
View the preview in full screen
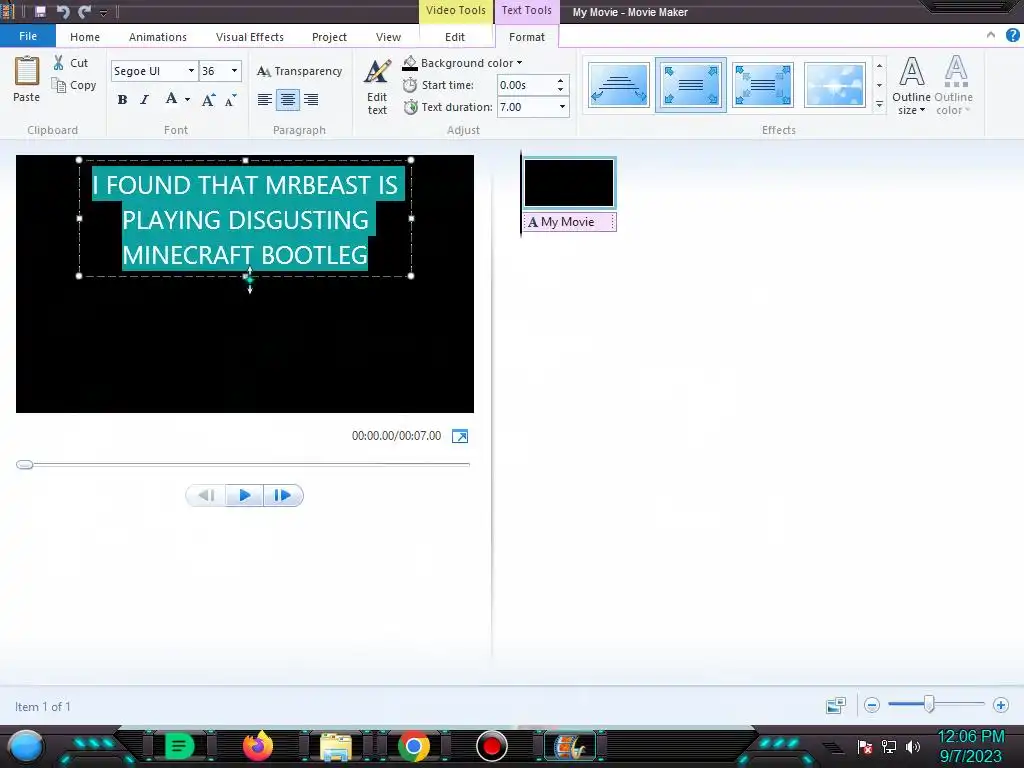pos(460,436)
